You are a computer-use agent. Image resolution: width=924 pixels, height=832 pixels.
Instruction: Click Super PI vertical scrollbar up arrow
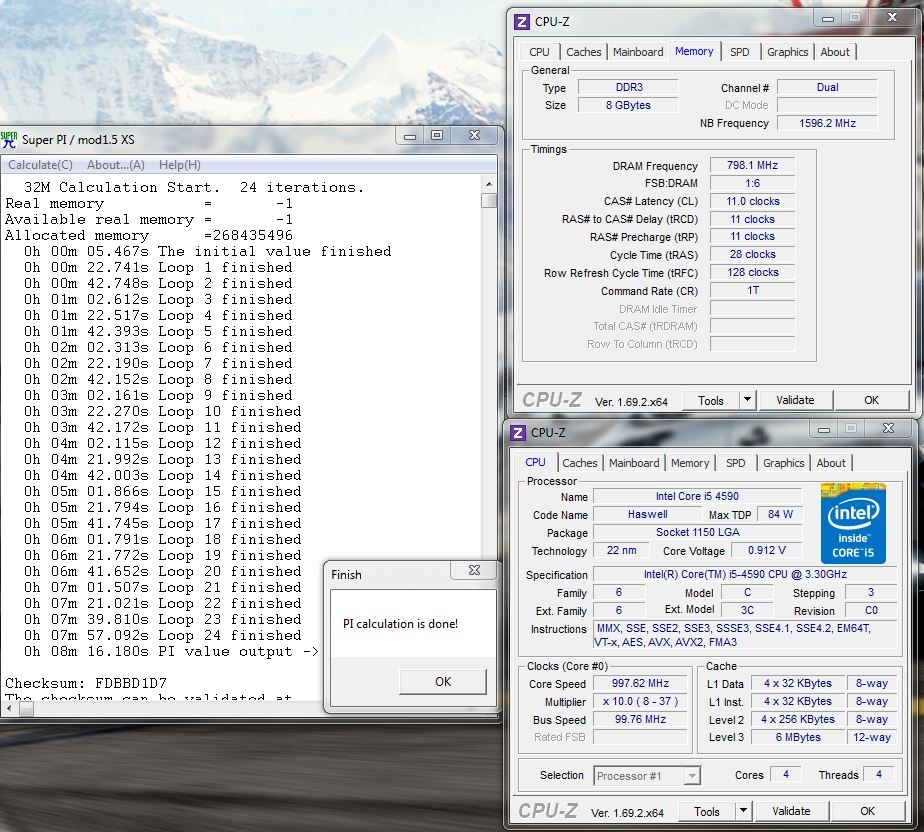tap(489, 184)
